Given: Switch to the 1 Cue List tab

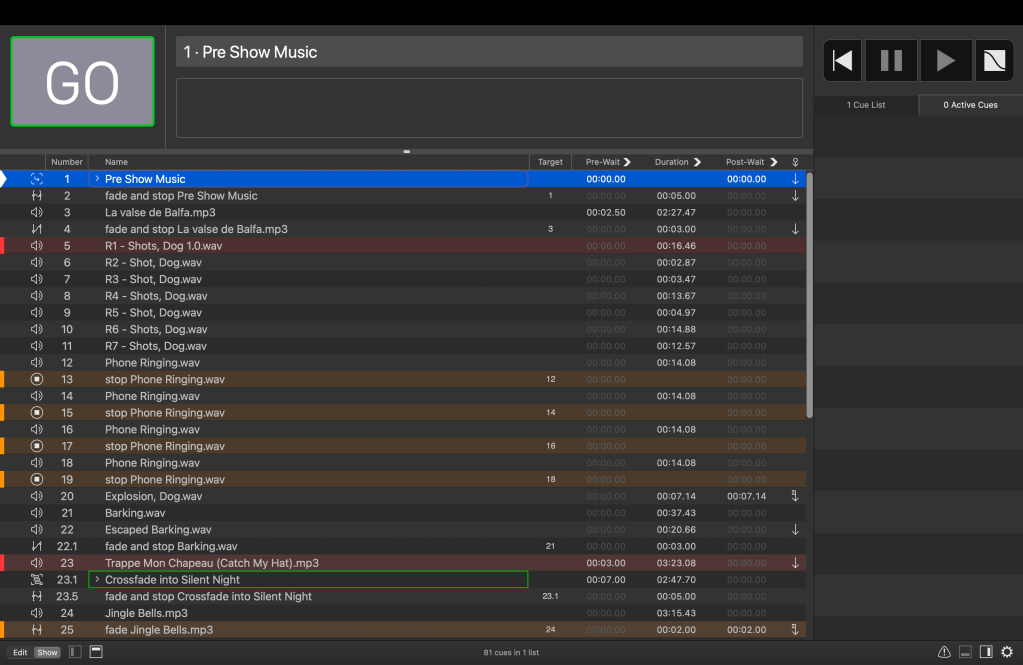Looking at the screenshot, I should tap(866, 105).
